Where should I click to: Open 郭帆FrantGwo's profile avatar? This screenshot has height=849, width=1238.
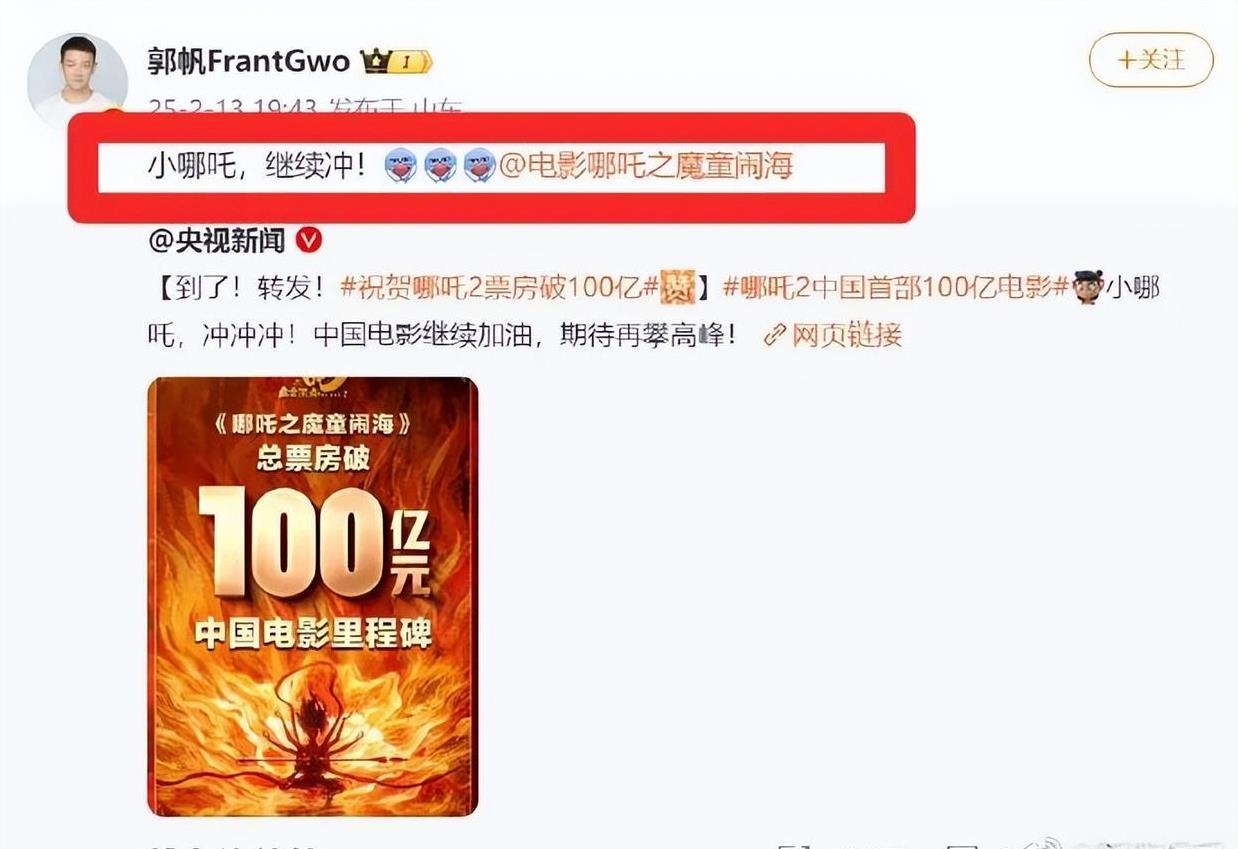(77, 82)
